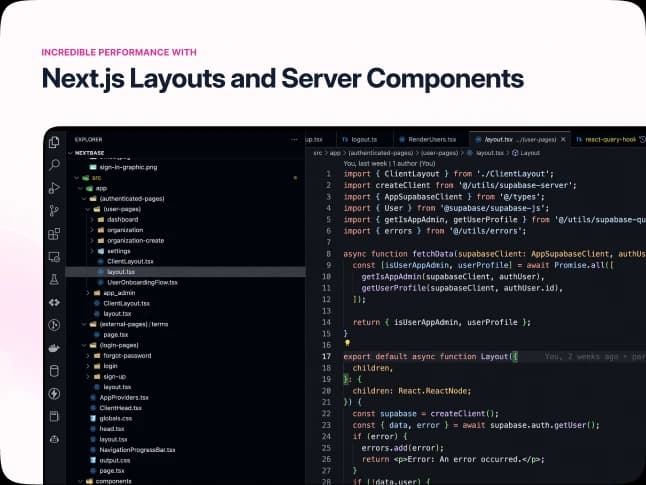This screenshot has width=646, height=485.
Task: Open NavigationProgressBar.tsx file
Action: (x=137, y=450)
